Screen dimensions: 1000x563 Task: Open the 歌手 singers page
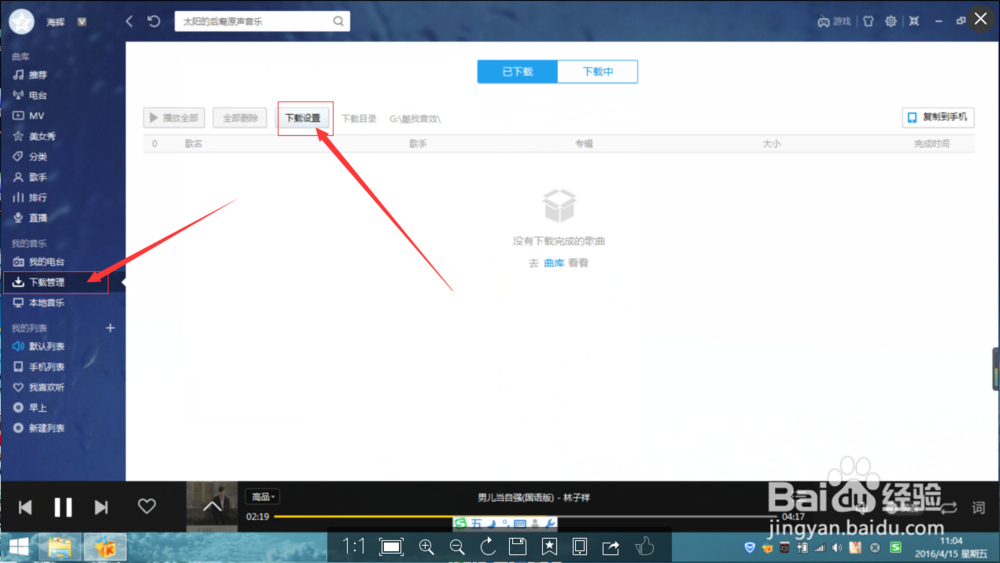[x=30, y=177]
